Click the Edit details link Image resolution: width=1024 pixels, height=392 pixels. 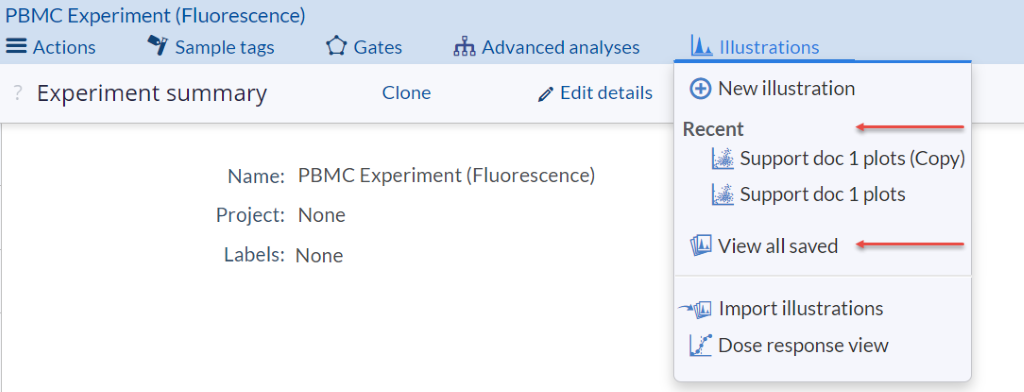click(x=606, y=93)
